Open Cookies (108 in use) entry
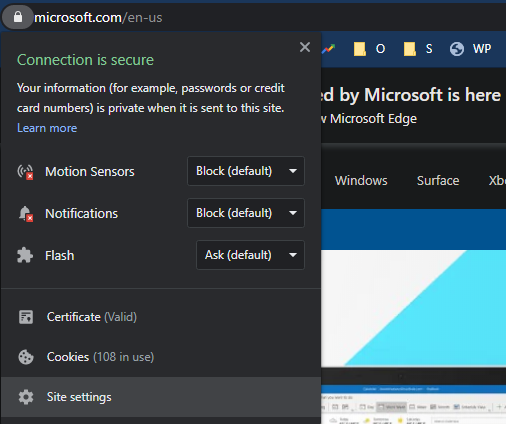 (x=161, y=357)
